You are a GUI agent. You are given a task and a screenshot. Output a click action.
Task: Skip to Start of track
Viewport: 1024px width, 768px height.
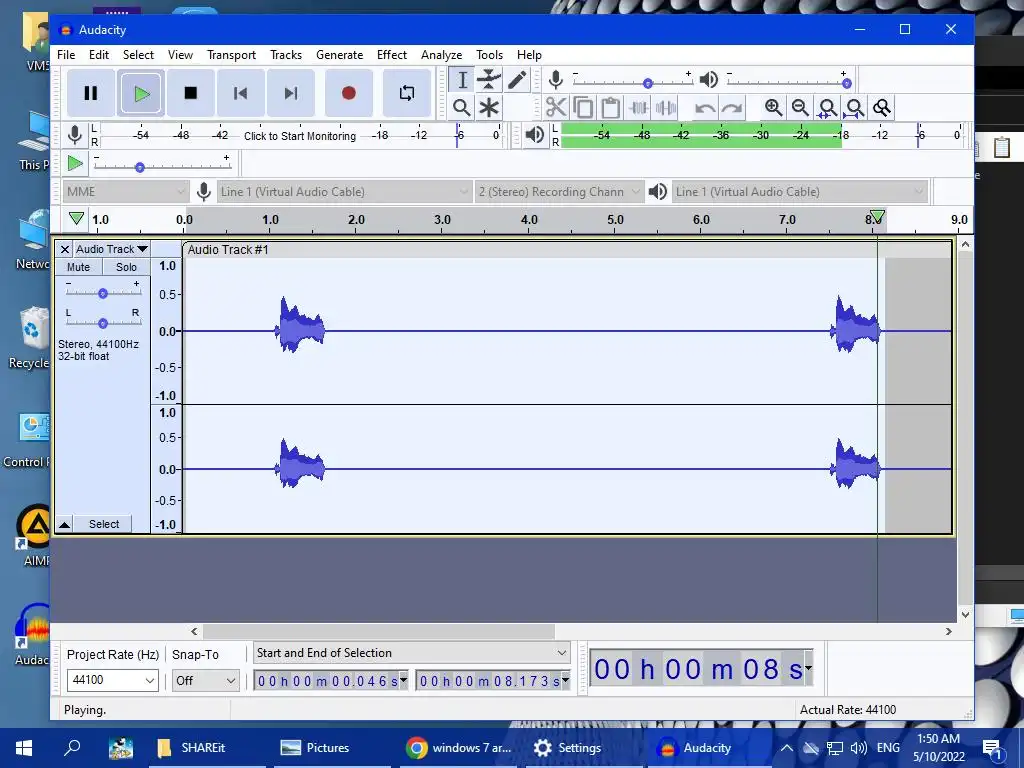(x=240, y=93)
